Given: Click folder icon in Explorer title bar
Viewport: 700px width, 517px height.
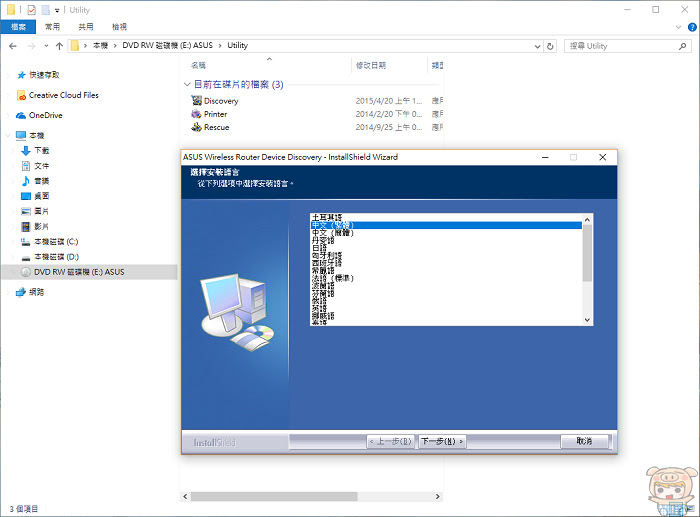Looking at the screenshot, I should click(x=11, y=9).
